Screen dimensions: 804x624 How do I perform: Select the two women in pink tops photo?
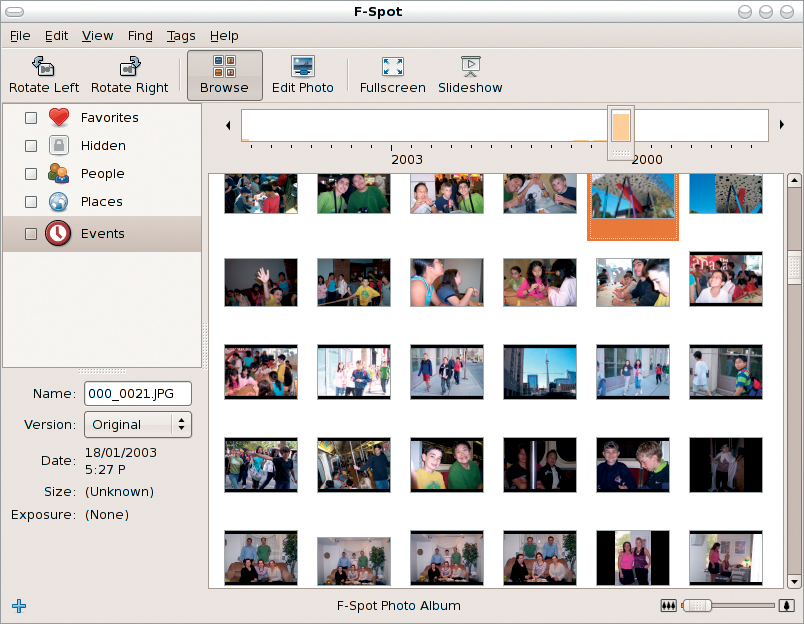tap(633, 558)
